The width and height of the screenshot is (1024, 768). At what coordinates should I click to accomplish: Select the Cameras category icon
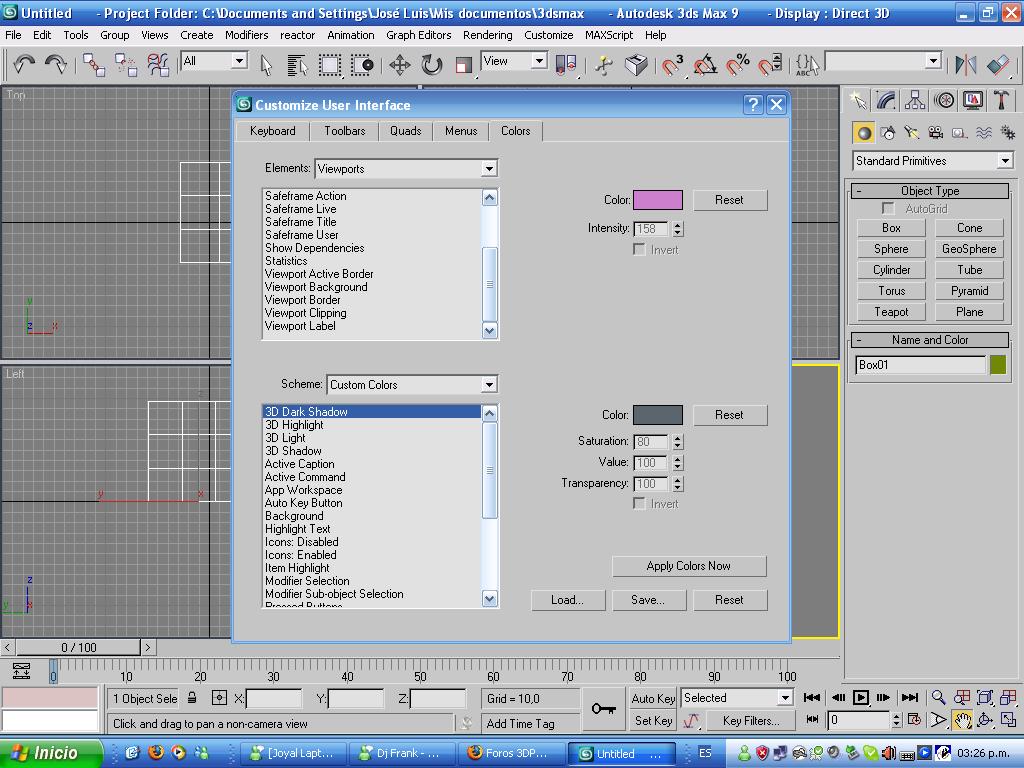coord(936,133)
